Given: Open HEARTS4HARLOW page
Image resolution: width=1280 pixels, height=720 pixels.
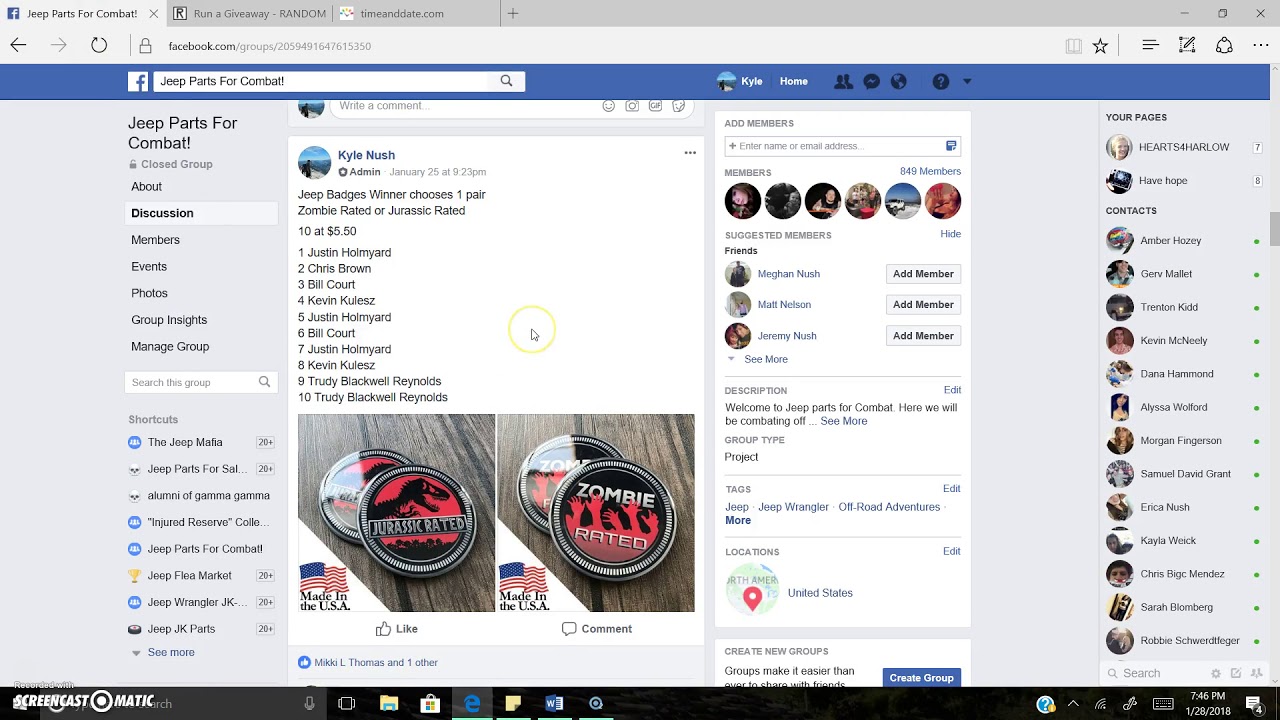Looking at the screenshot, I should pos(1184,147).
